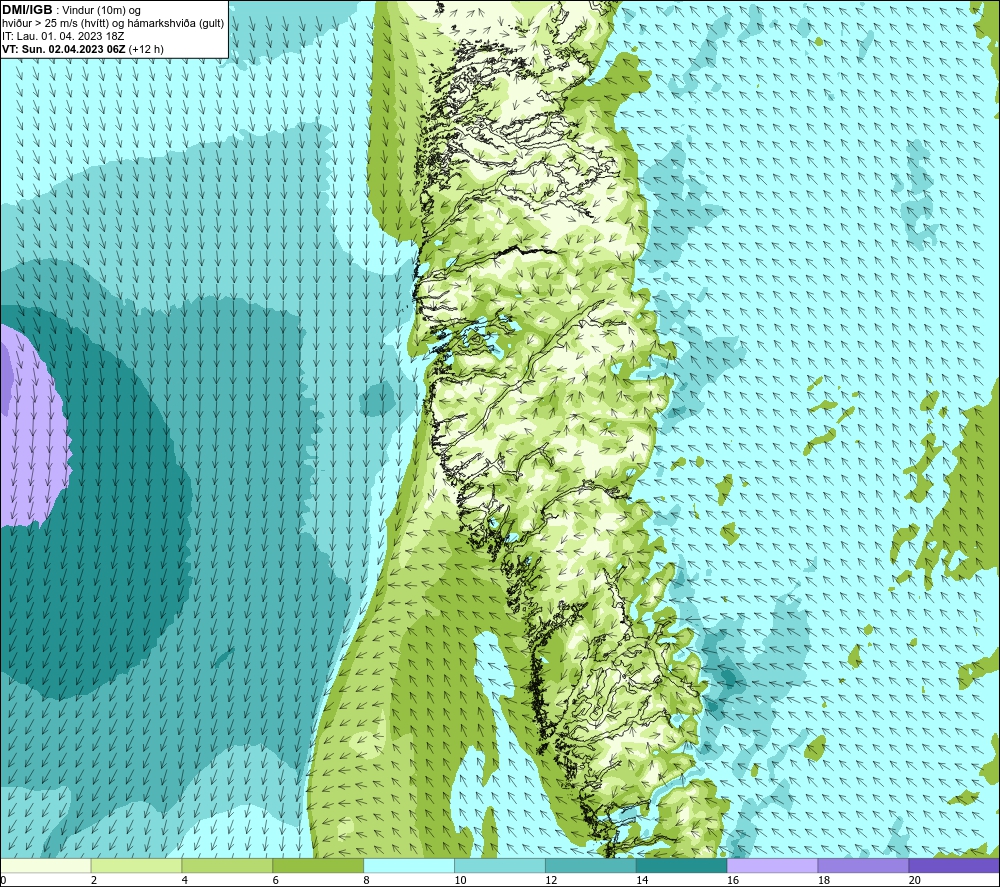Viewport: 1000px width, 887px height.
Task: Click the pale teal 10–12 m/s legend swatch
Action: click(500, 865)
